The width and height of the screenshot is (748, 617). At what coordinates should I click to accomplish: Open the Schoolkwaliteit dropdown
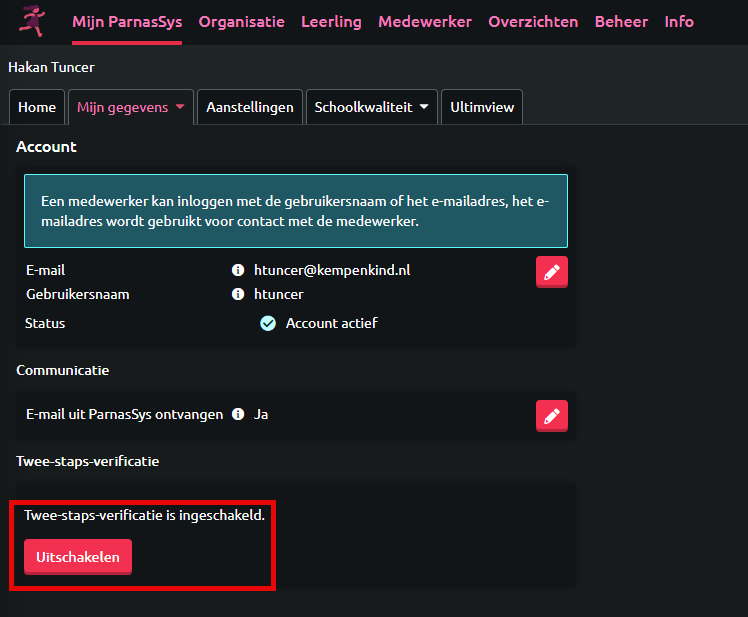371,107
